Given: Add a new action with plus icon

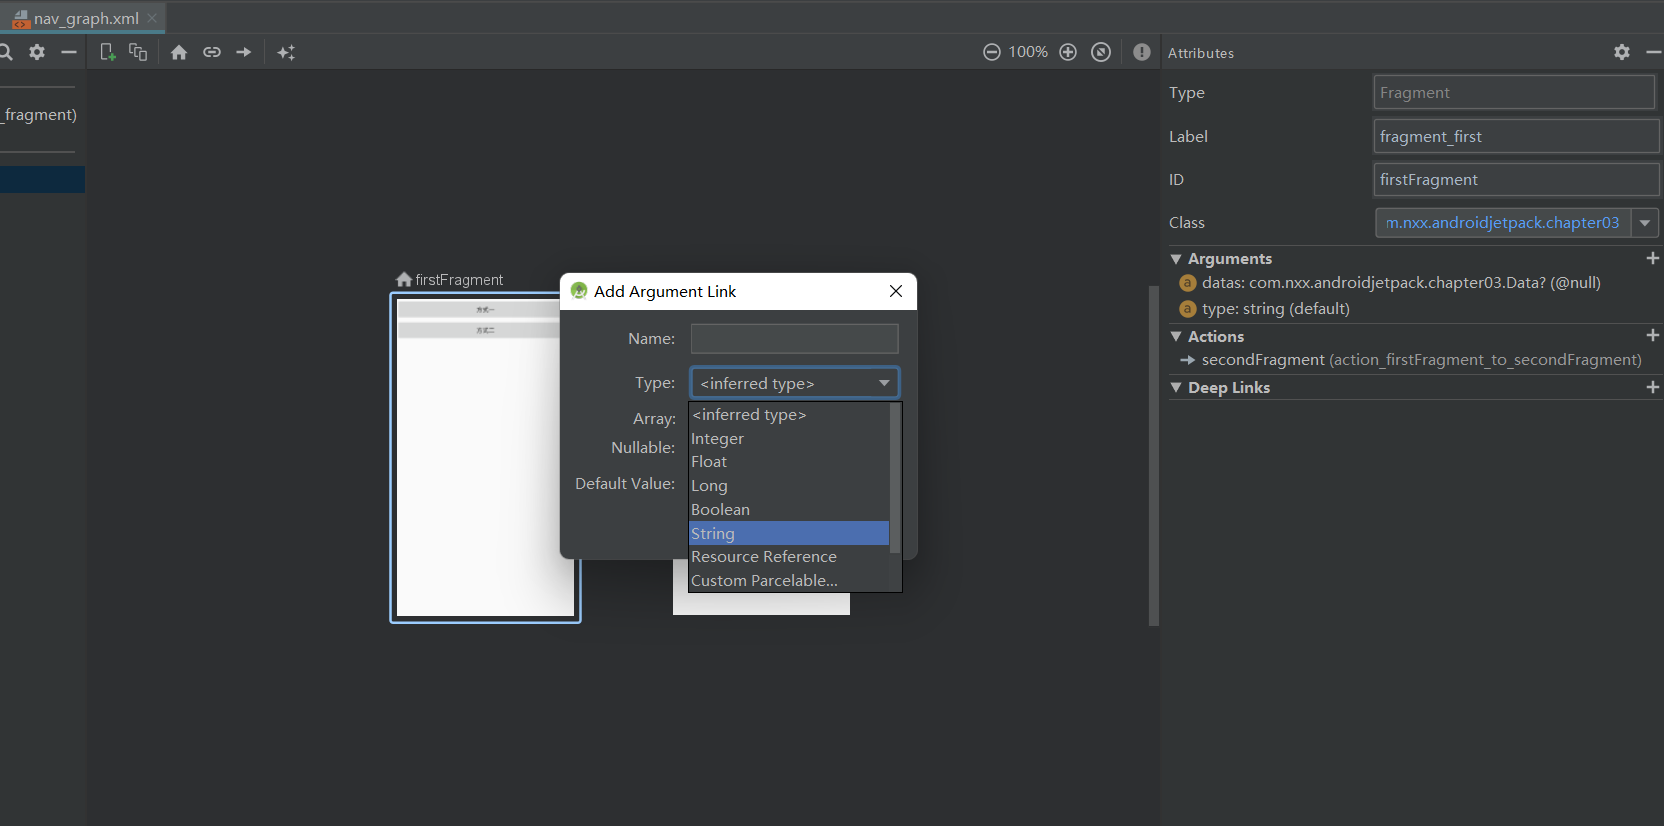Looking at the screenshot, I should click(1652, 336).
